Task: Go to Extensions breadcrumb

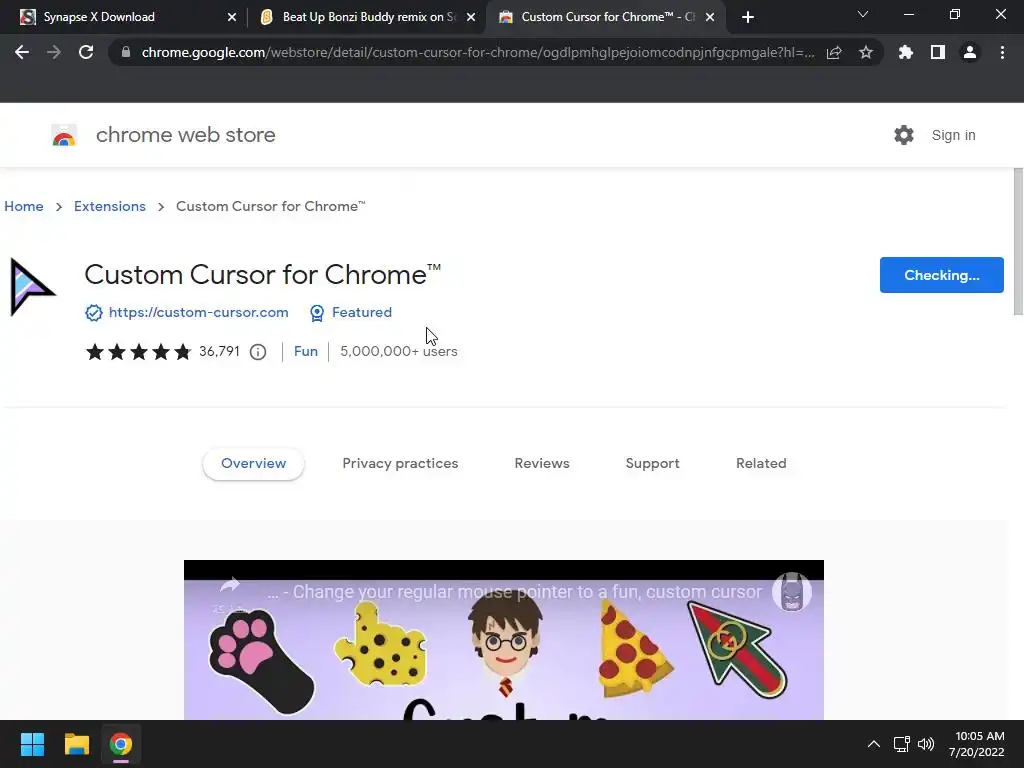Action: 110,206
